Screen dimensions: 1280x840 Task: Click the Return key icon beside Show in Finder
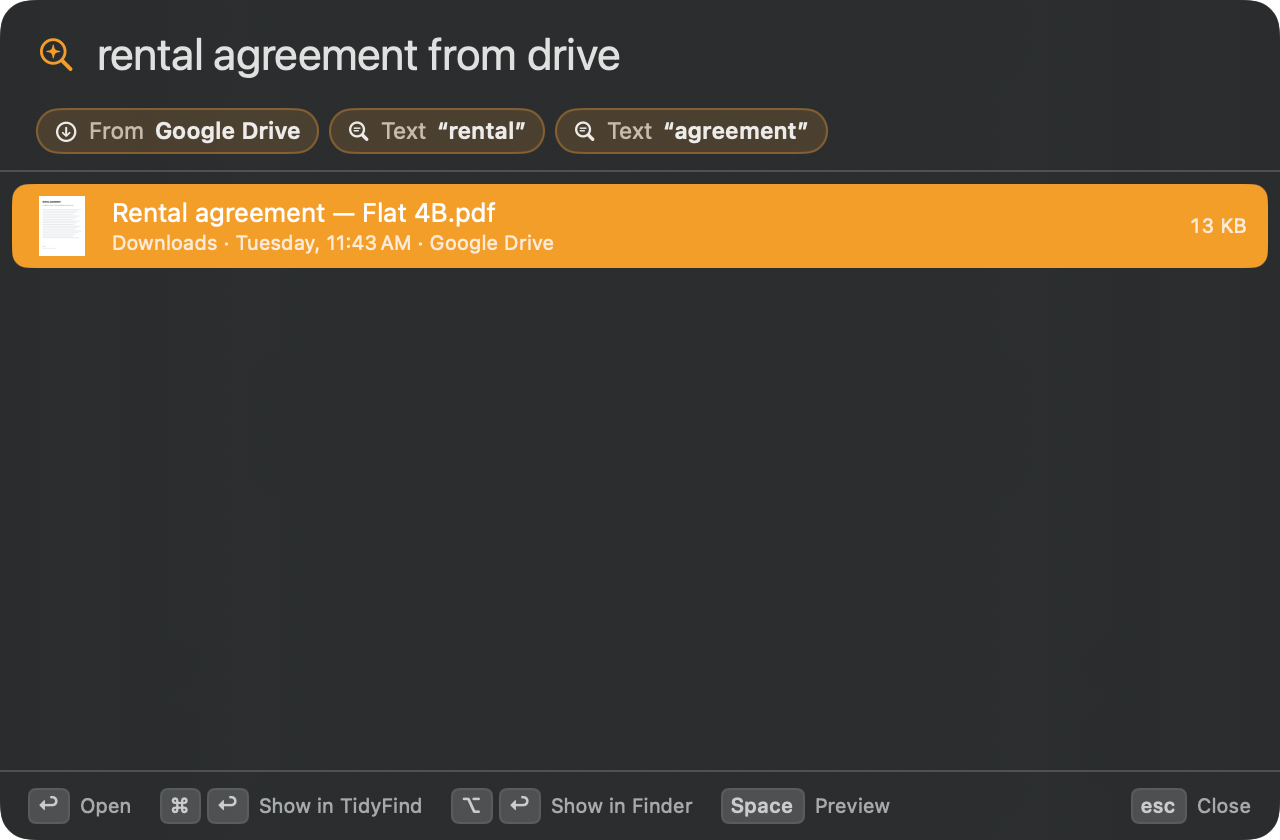coord(520,806)
